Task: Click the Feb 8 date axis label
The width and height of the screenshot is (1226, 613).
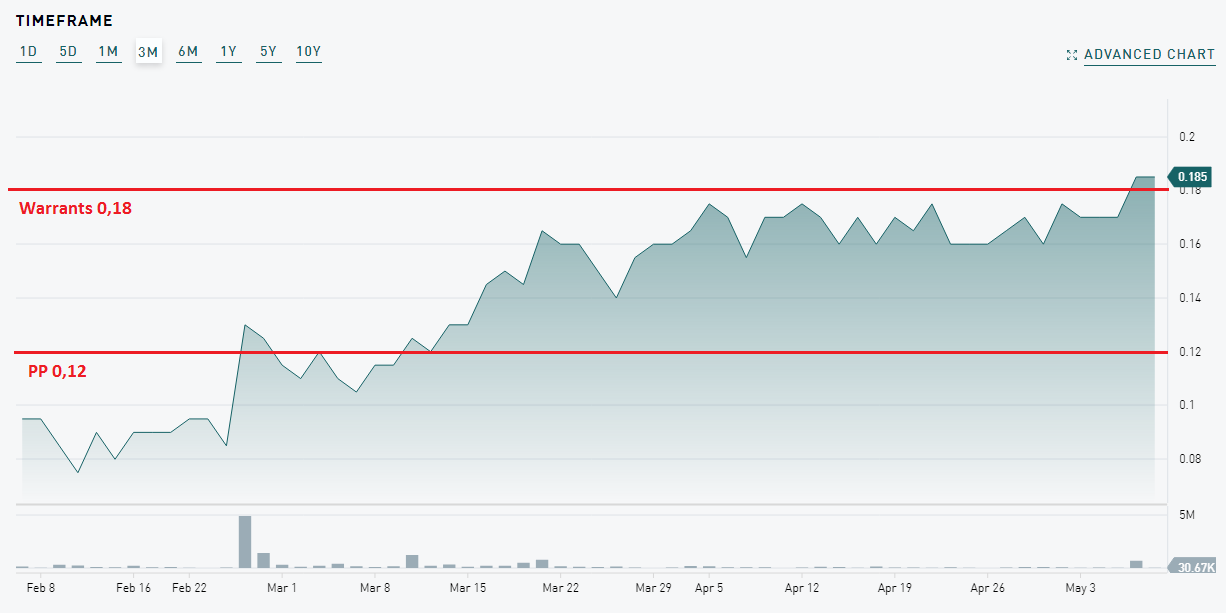Action: point(40,588)
